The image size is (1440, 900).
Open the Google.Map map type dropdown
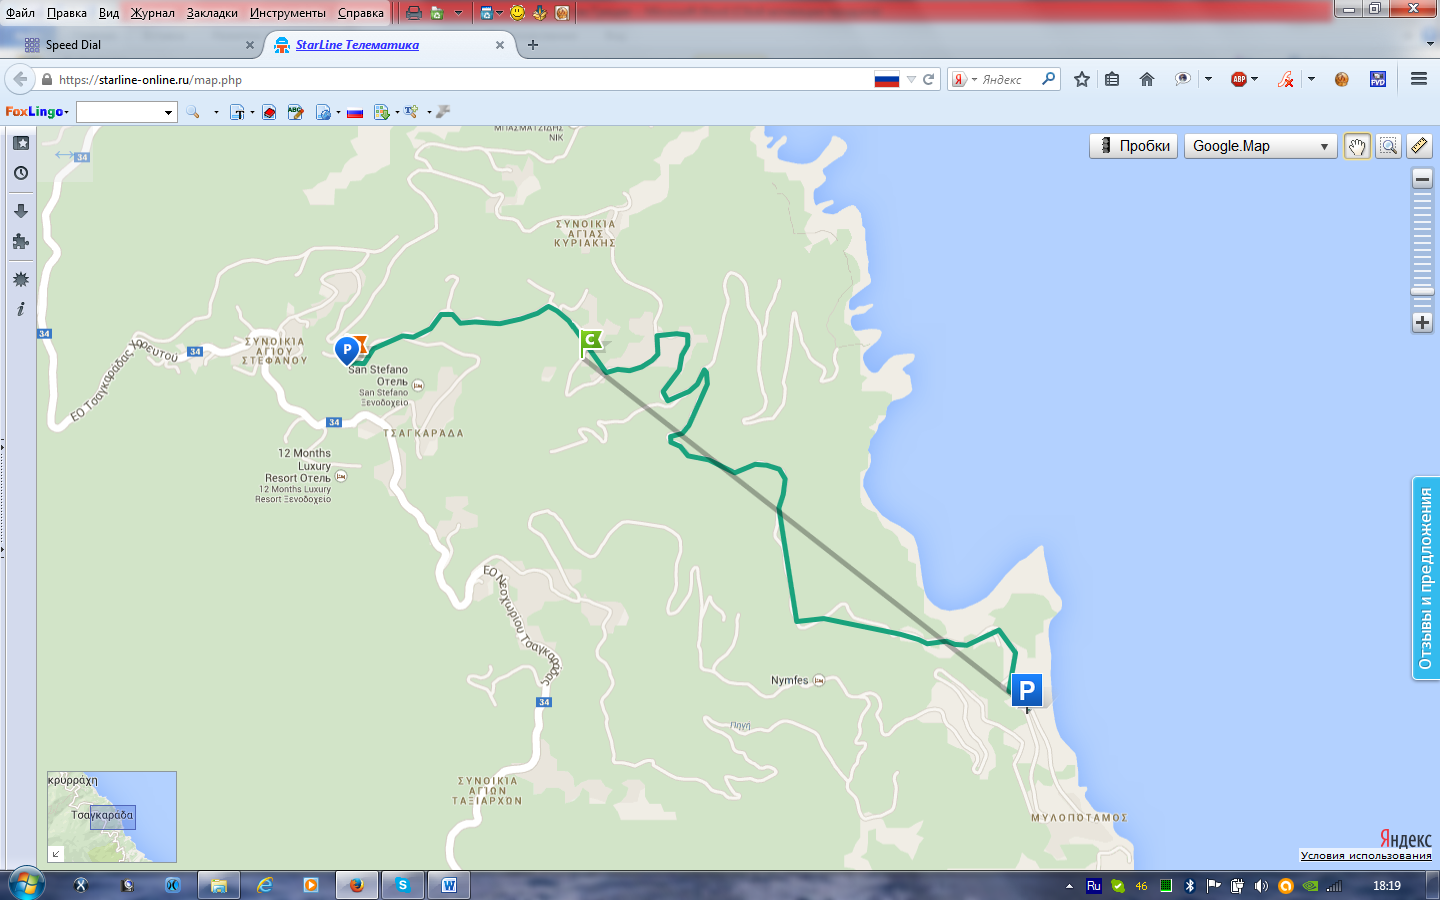coord(1260,146)
